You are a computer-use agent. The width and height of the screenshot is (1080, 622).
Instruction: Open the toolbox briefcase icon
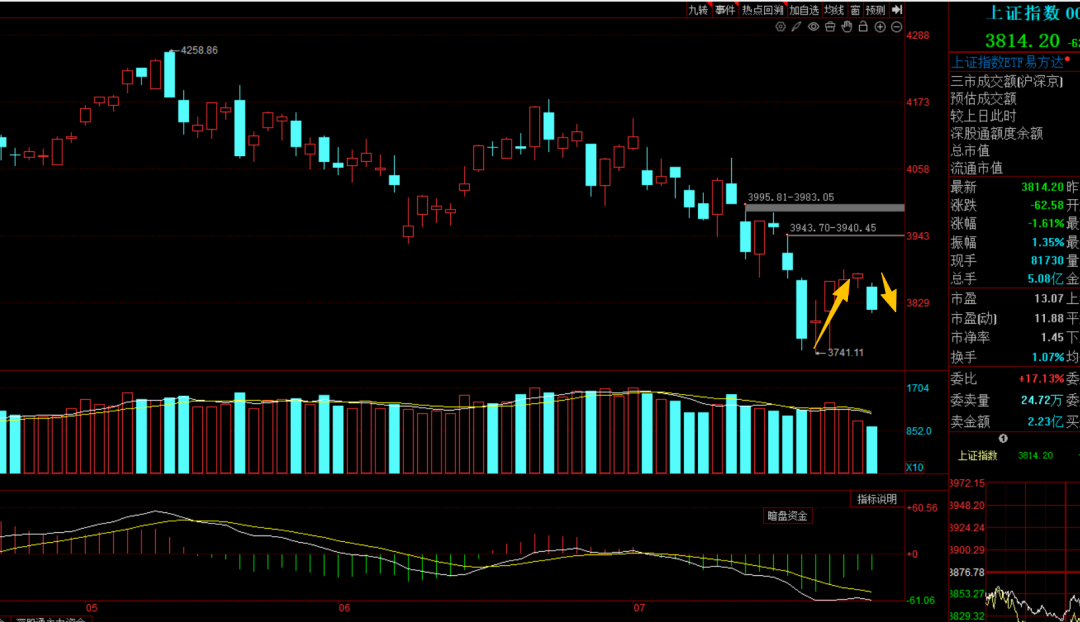(x=830, y=27)
